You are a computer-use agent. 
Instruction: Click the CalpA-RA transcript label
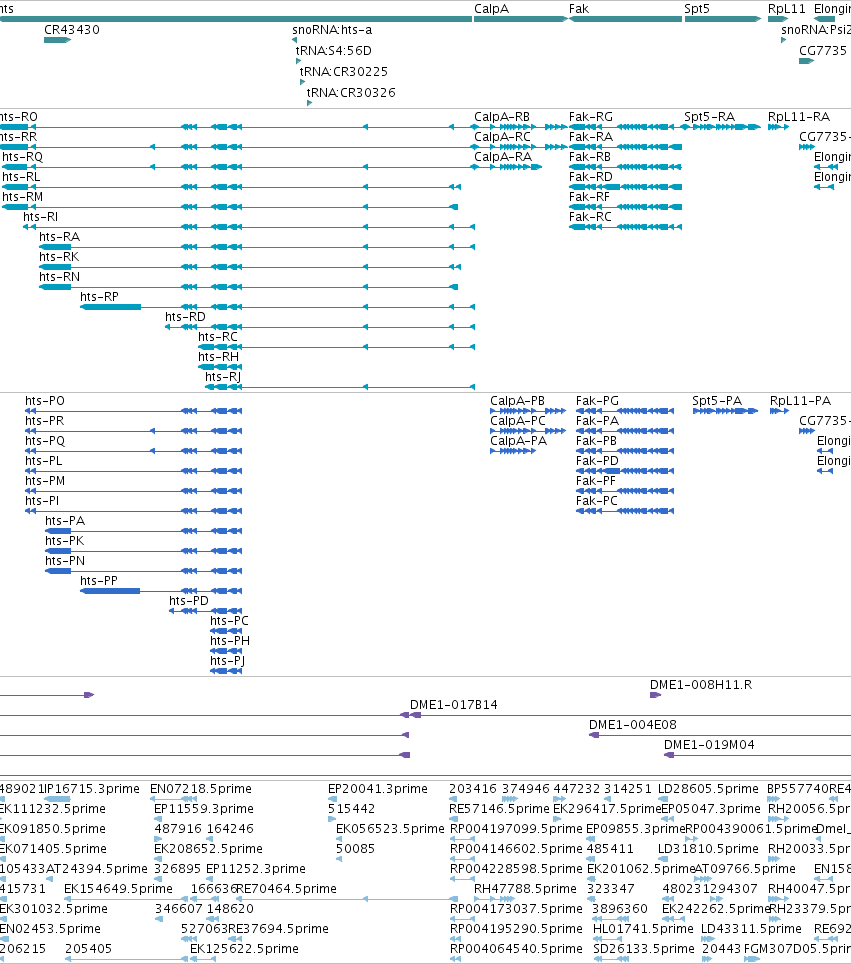503,157
